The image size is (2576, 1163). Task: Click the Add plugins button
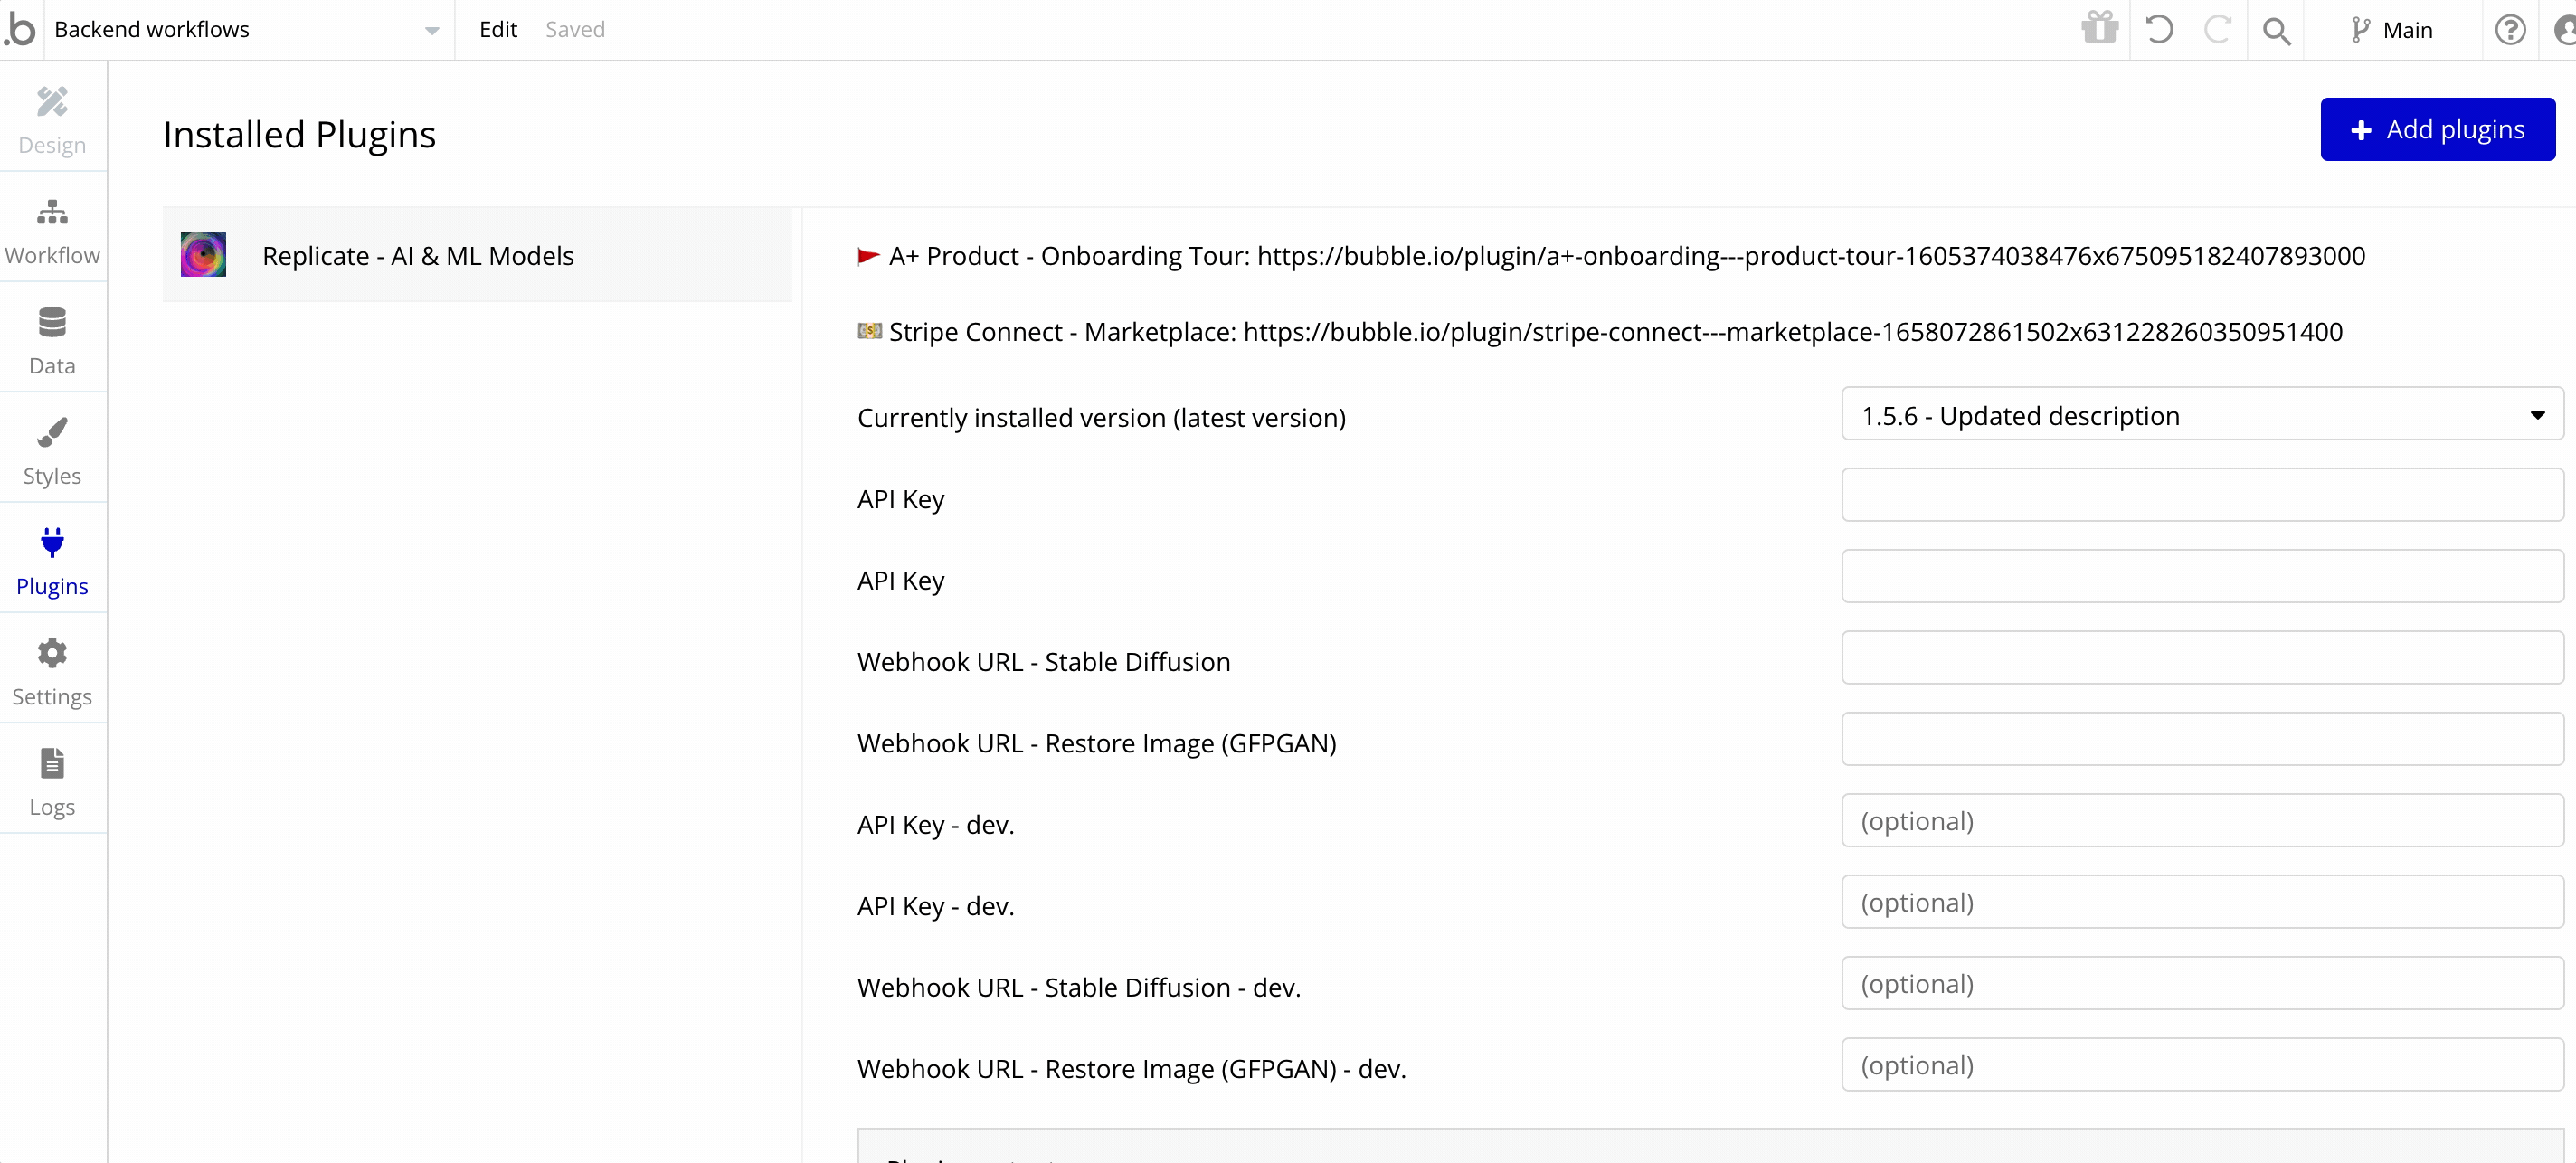[x=2437, y=129]
